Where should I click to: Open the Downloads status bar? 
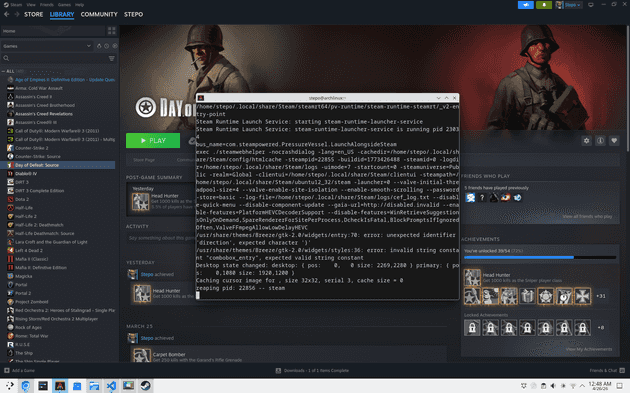click(312, 370)
